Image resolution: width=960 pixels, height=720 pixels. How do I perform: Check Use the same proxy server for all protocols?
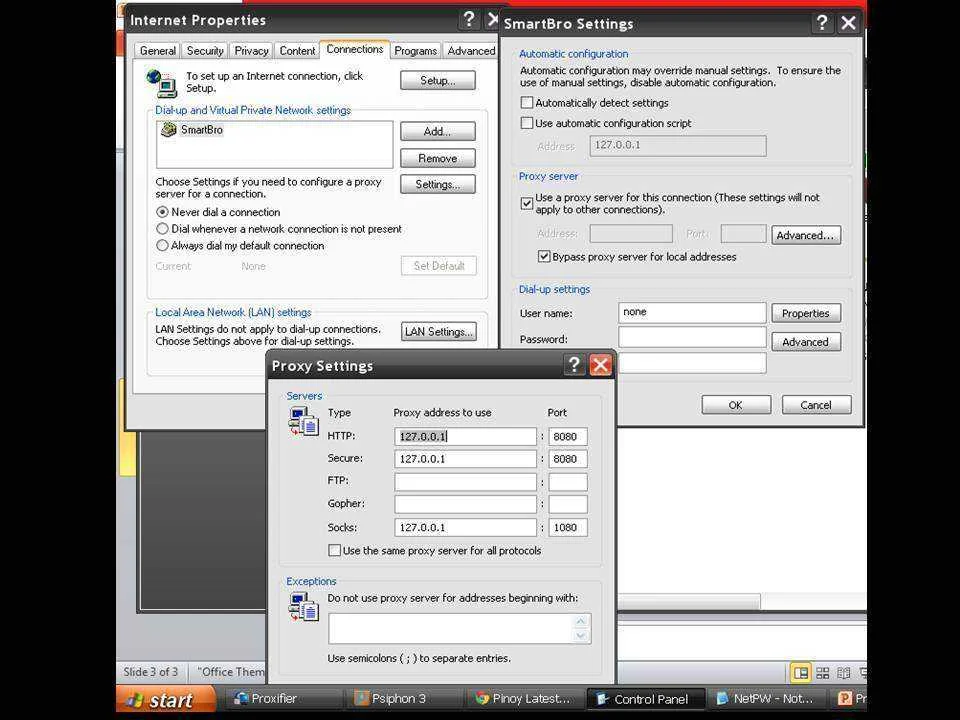[x=334, y=550]
